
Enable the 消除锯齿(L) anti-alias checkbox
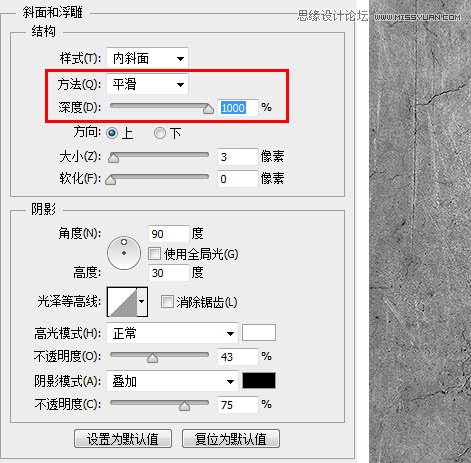point(167,302)
